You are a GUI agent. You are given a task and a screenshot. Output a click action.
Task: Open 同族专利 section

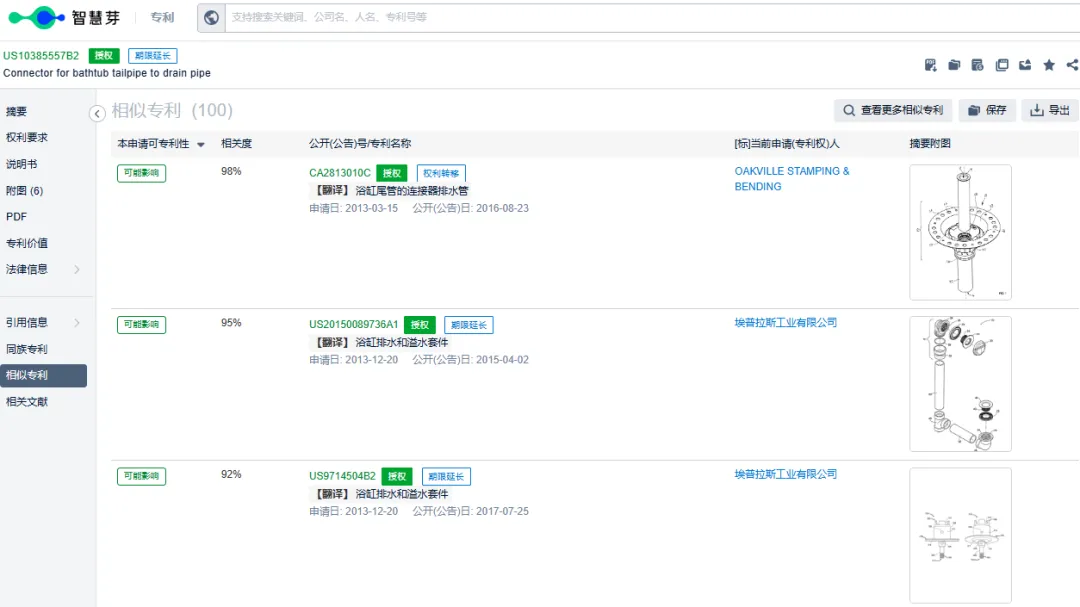point(27,349)
